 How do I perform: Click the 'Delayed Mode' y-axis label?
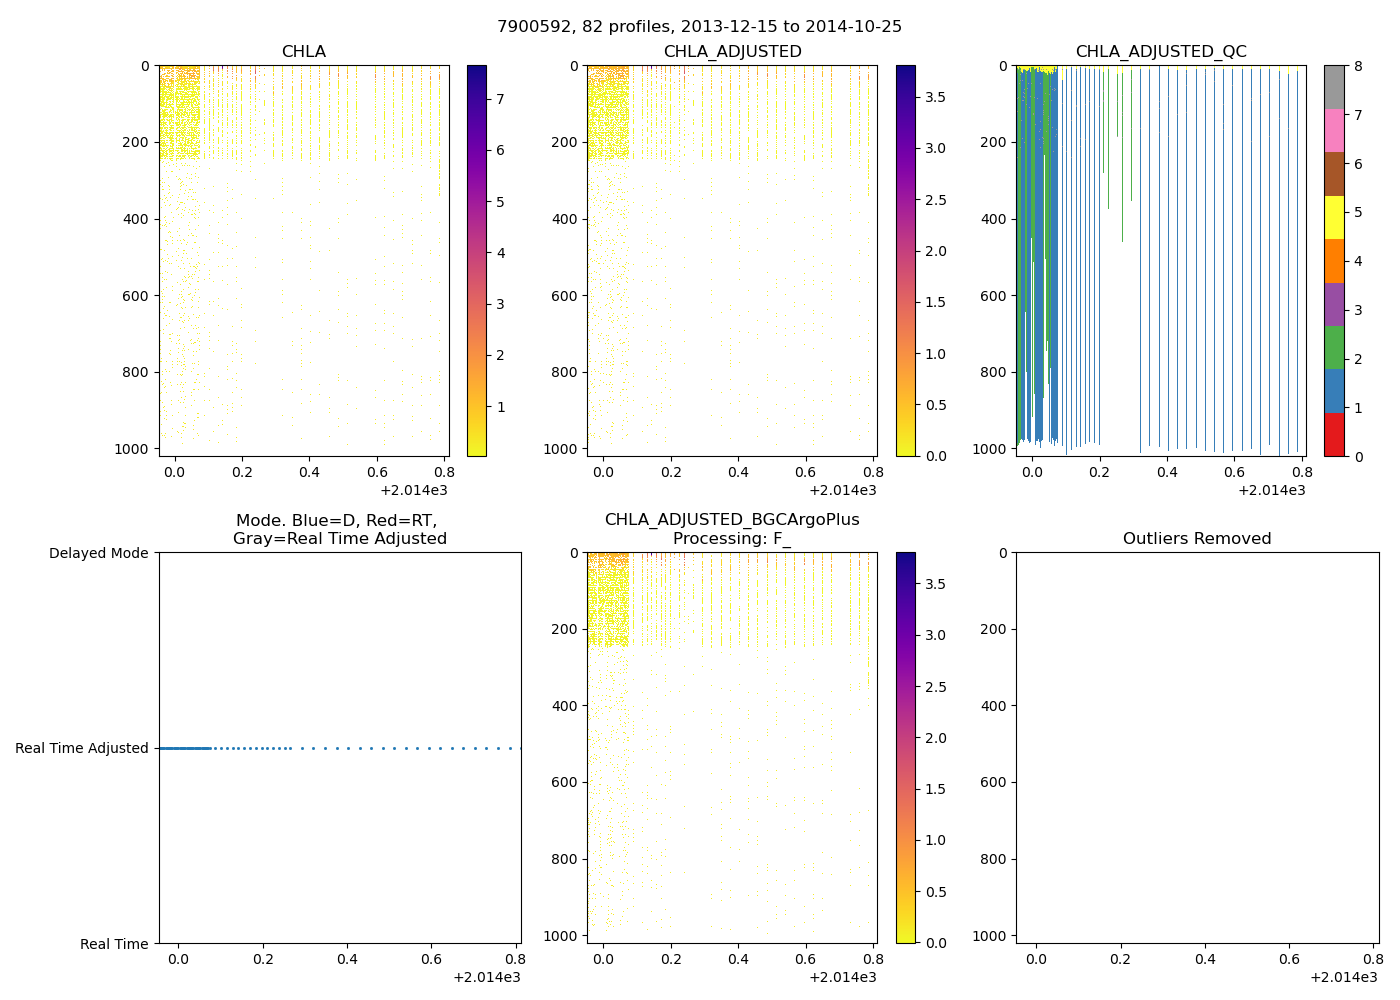pyautogui.click(x=98, y=553)
